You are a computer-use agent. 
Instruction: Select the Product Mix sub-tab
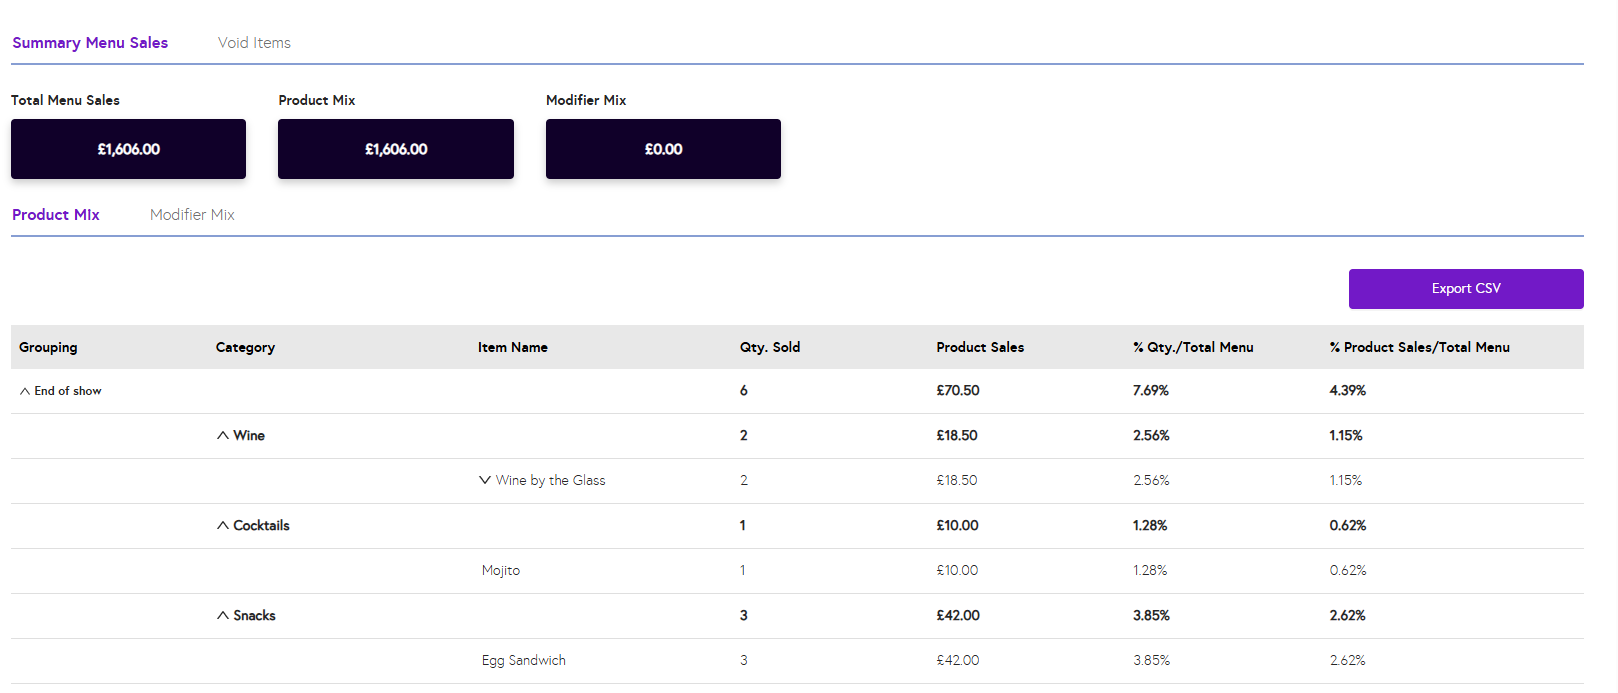56,215
